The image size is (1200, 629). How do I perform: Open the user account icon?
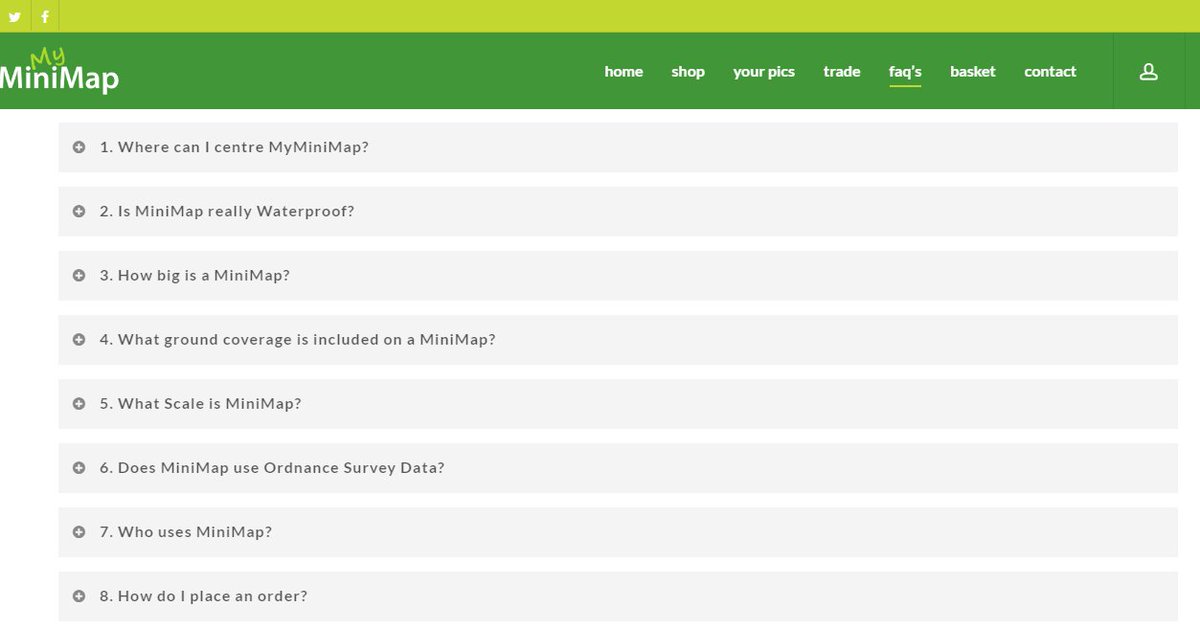(x=1148, y=72)
